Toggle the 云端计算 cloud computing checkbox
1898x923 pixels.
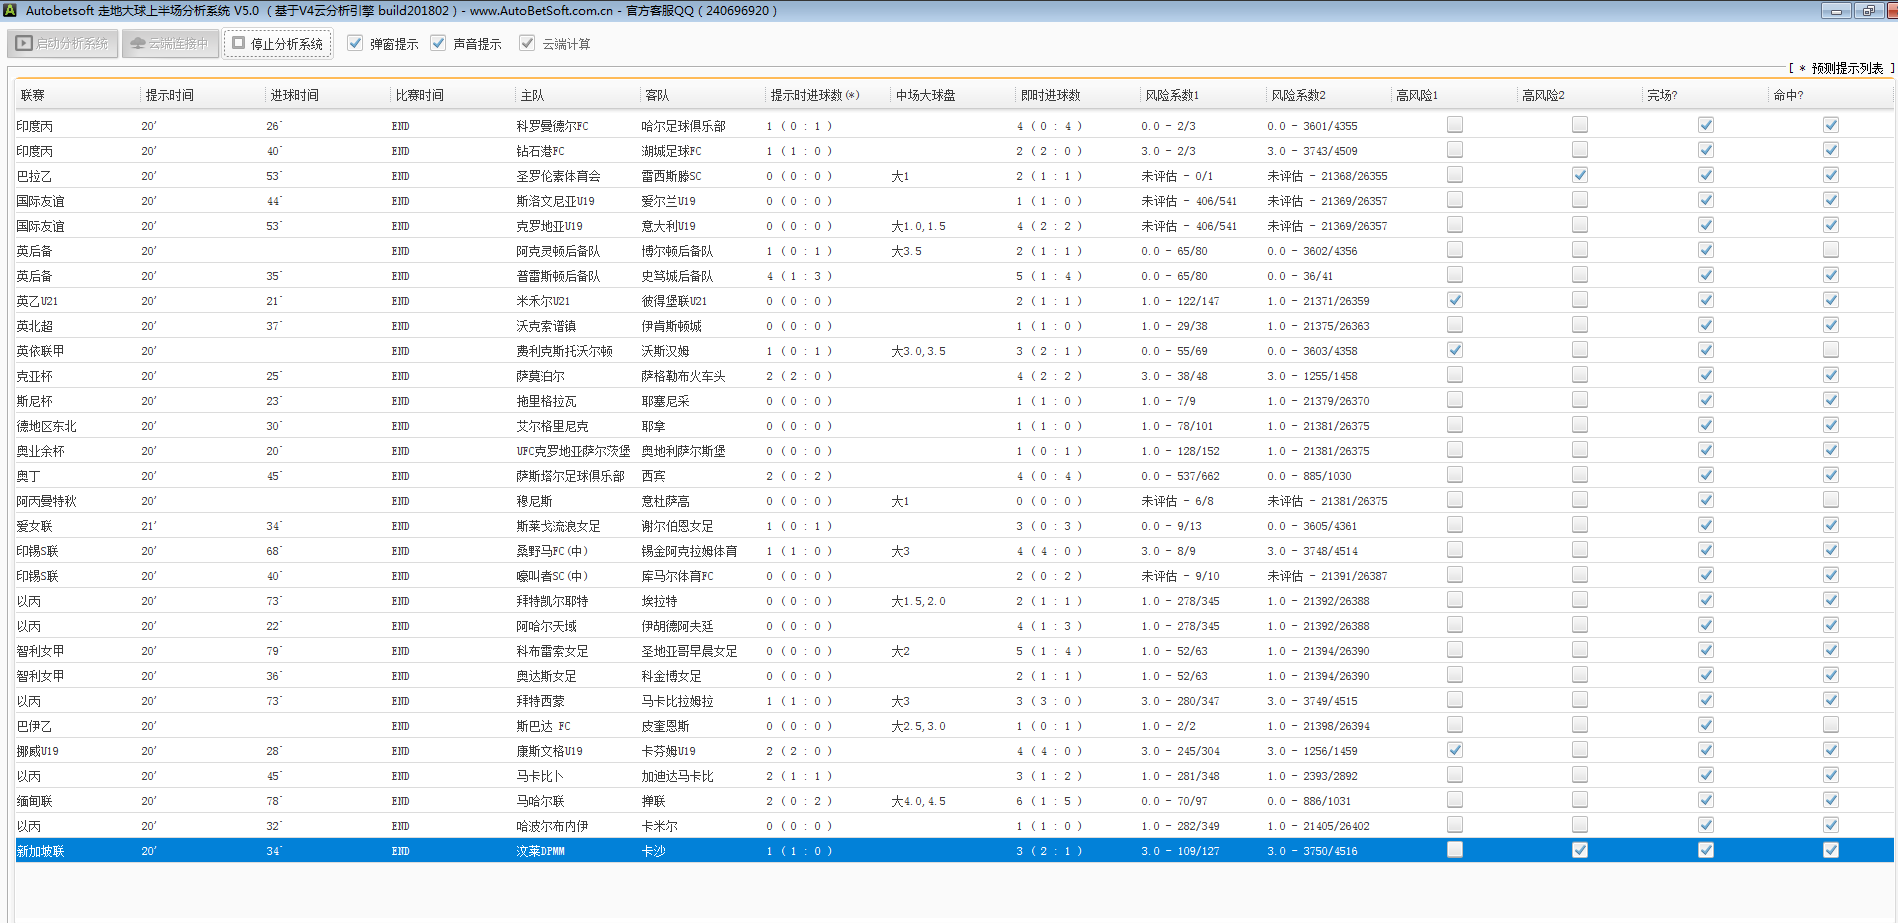point(527,43)
